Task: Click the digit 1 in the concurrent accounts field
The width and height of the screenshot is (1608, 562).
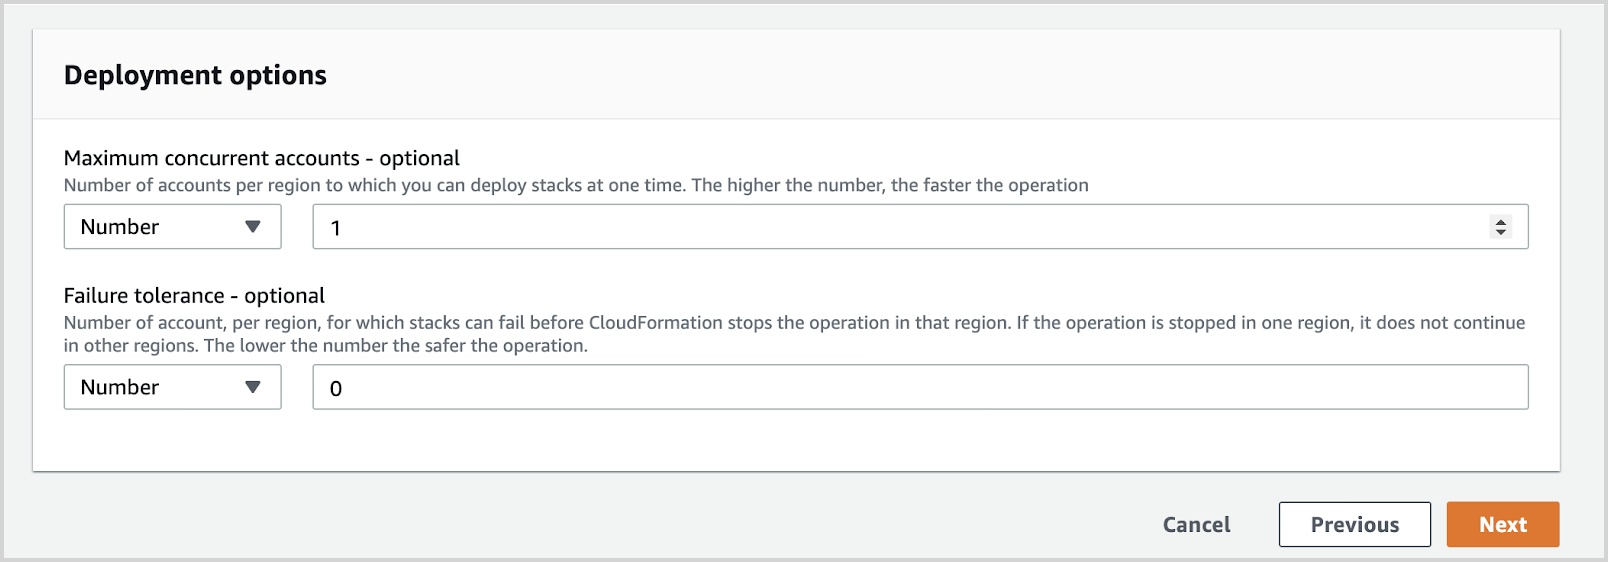Action: point(336,228)
